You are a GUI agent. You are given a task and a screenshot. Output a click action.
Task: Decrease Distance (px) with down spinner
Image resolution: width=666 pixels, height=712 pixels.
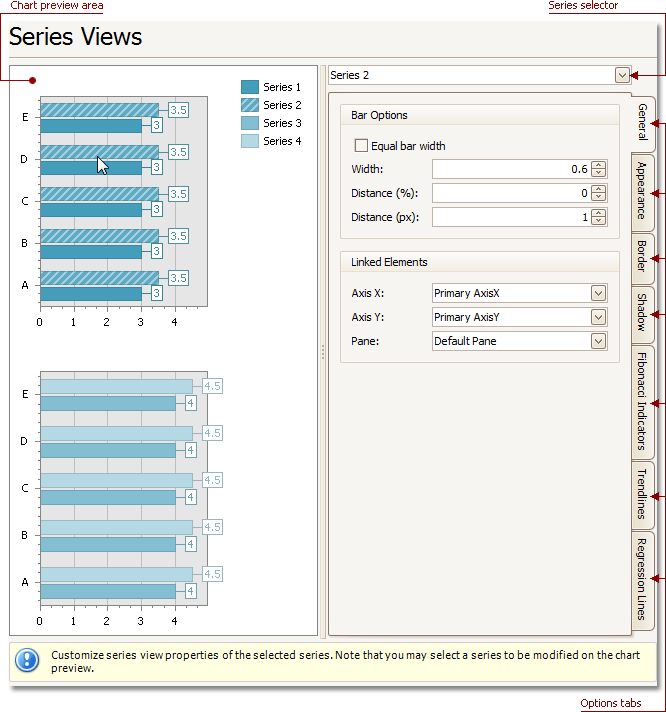[x=599, y=221]
